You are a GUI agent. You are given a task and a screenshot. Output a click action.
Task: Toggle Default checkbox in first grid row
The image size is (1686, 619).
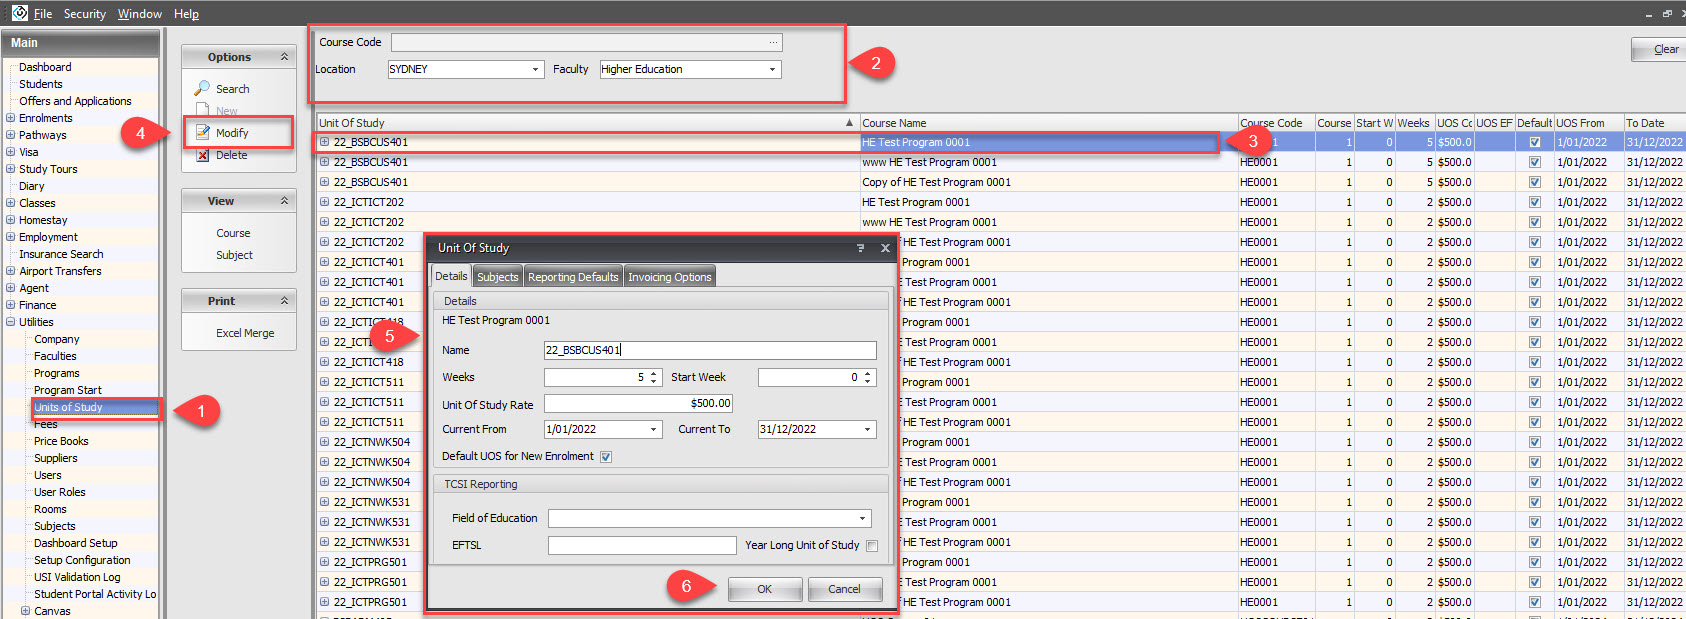point(1535,142)
